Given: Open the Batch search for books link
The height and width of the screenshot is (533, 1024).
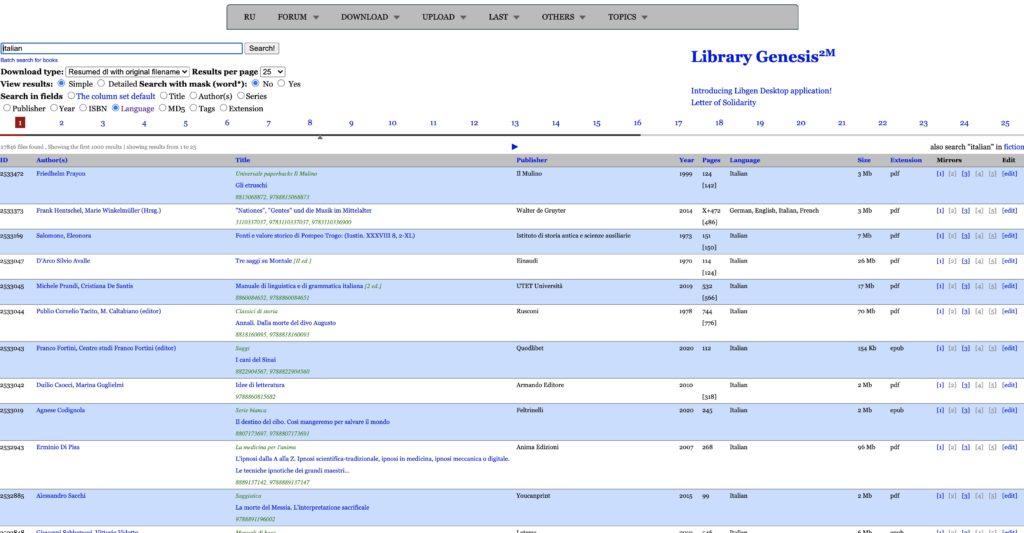Looking at the screenshot, I should [x=29, y=60].
